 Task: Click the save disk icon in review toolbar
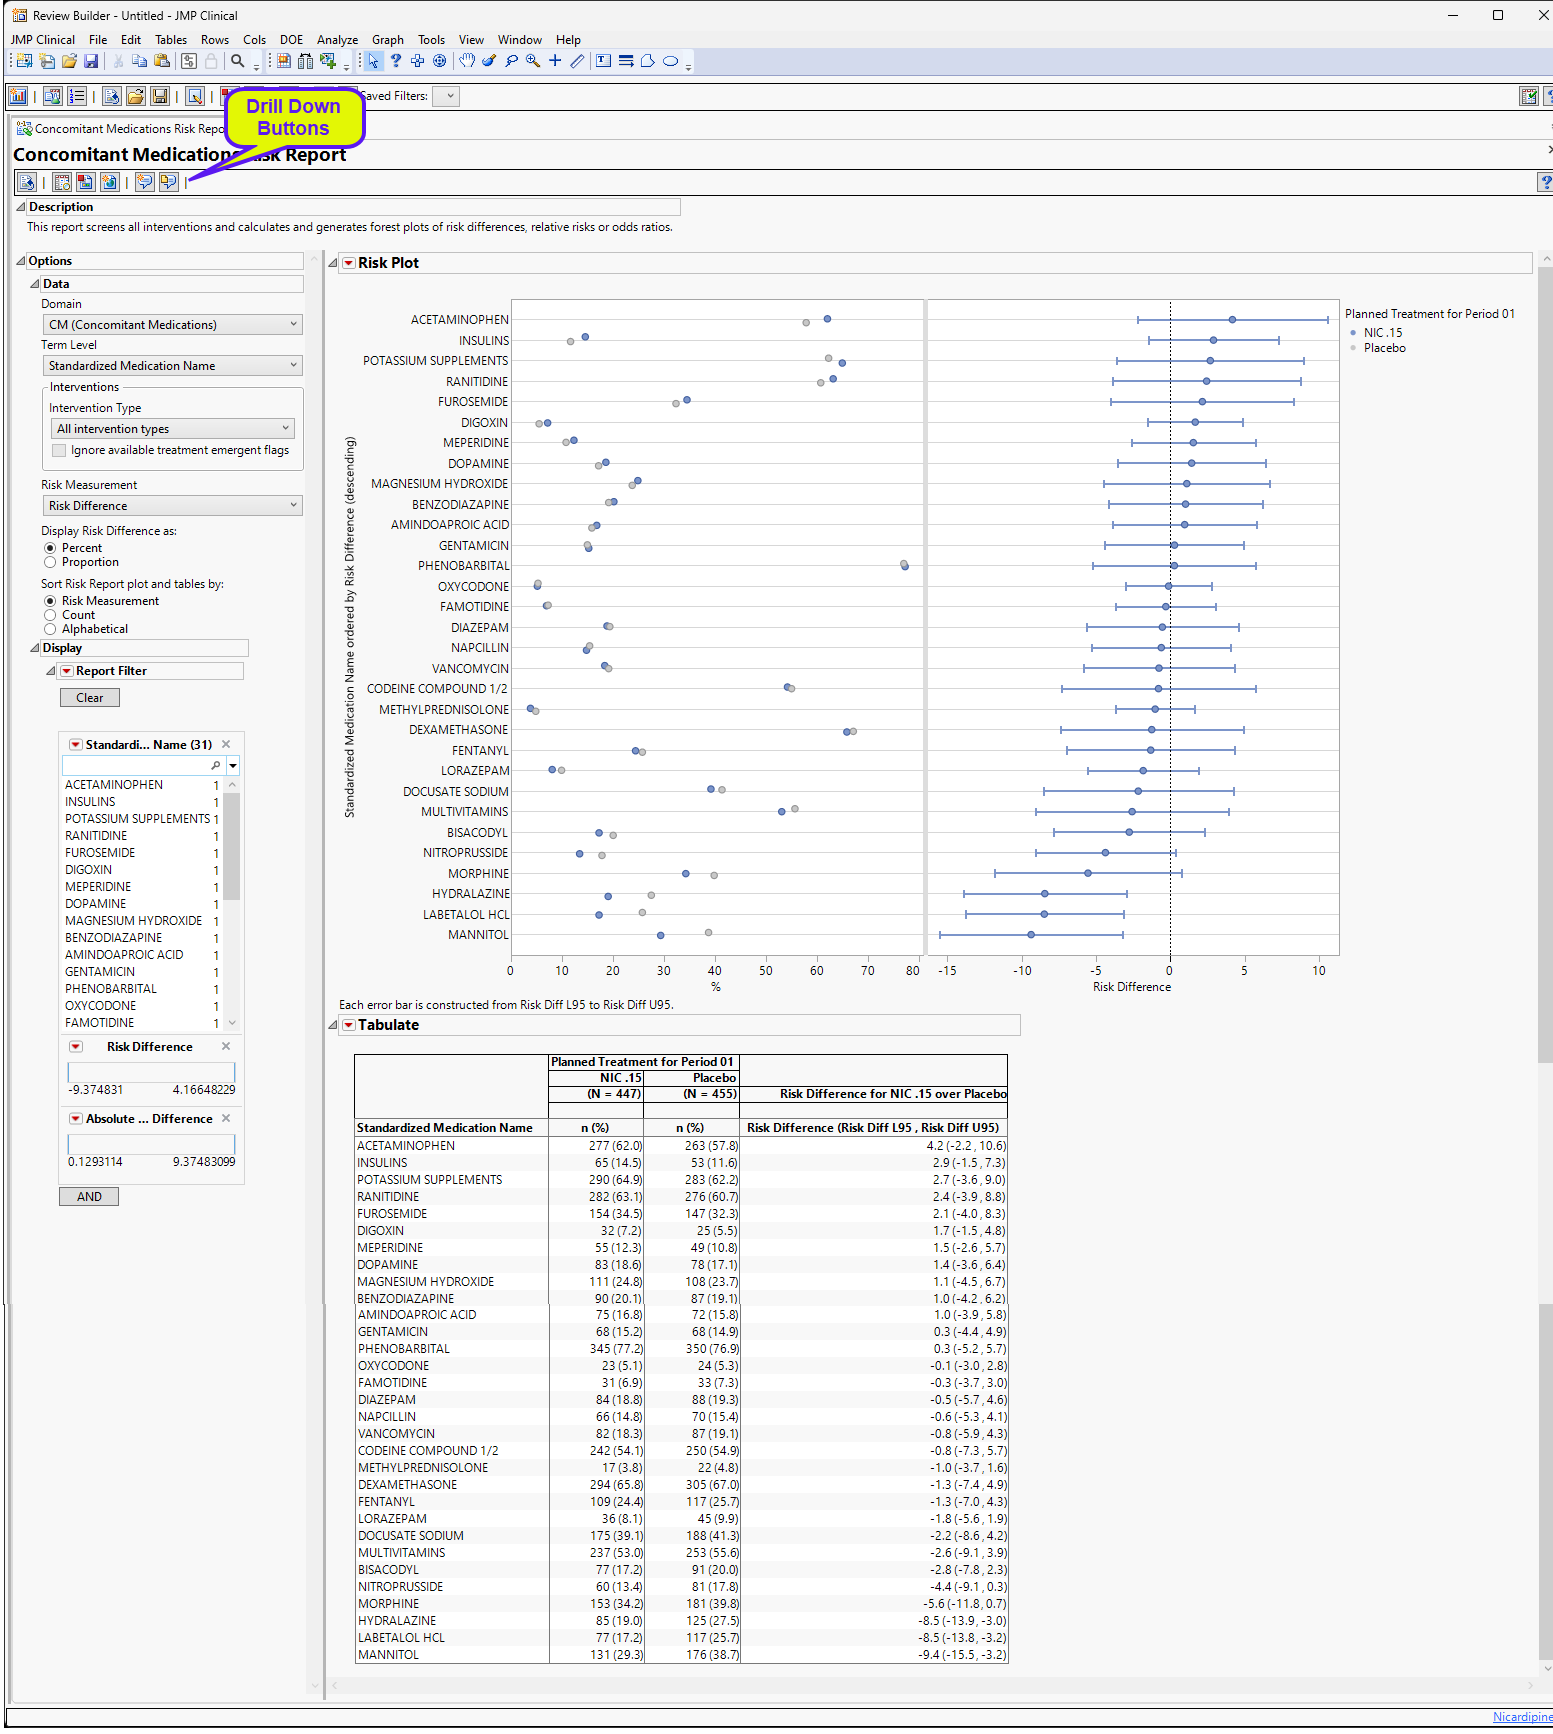click(x=159, y=97)
